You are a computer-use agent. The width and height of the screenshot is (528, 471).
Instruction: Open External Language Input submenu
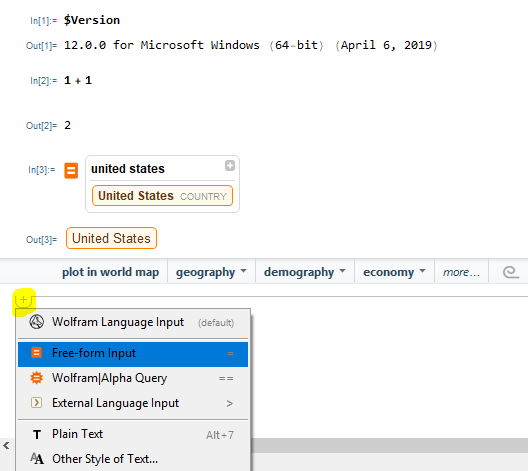click(x=133, y=403)
